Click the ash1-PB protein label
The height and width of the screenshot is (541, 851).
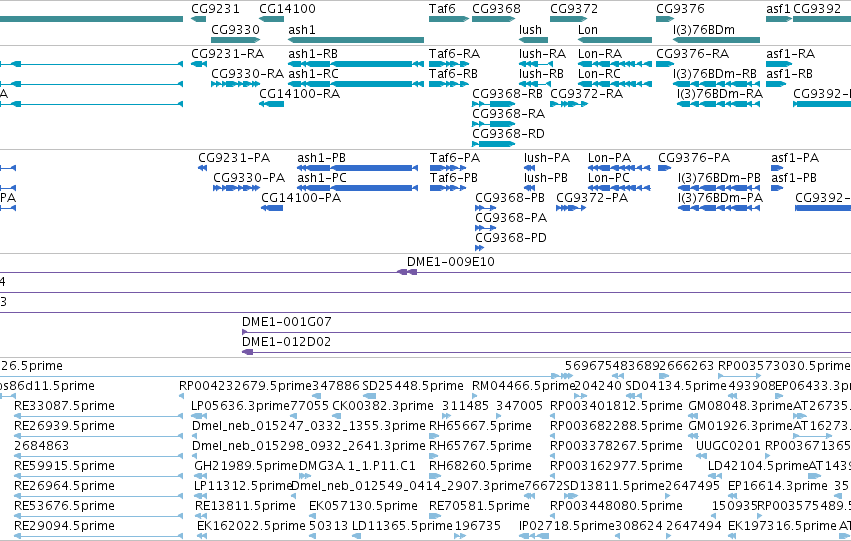[321, 158]
